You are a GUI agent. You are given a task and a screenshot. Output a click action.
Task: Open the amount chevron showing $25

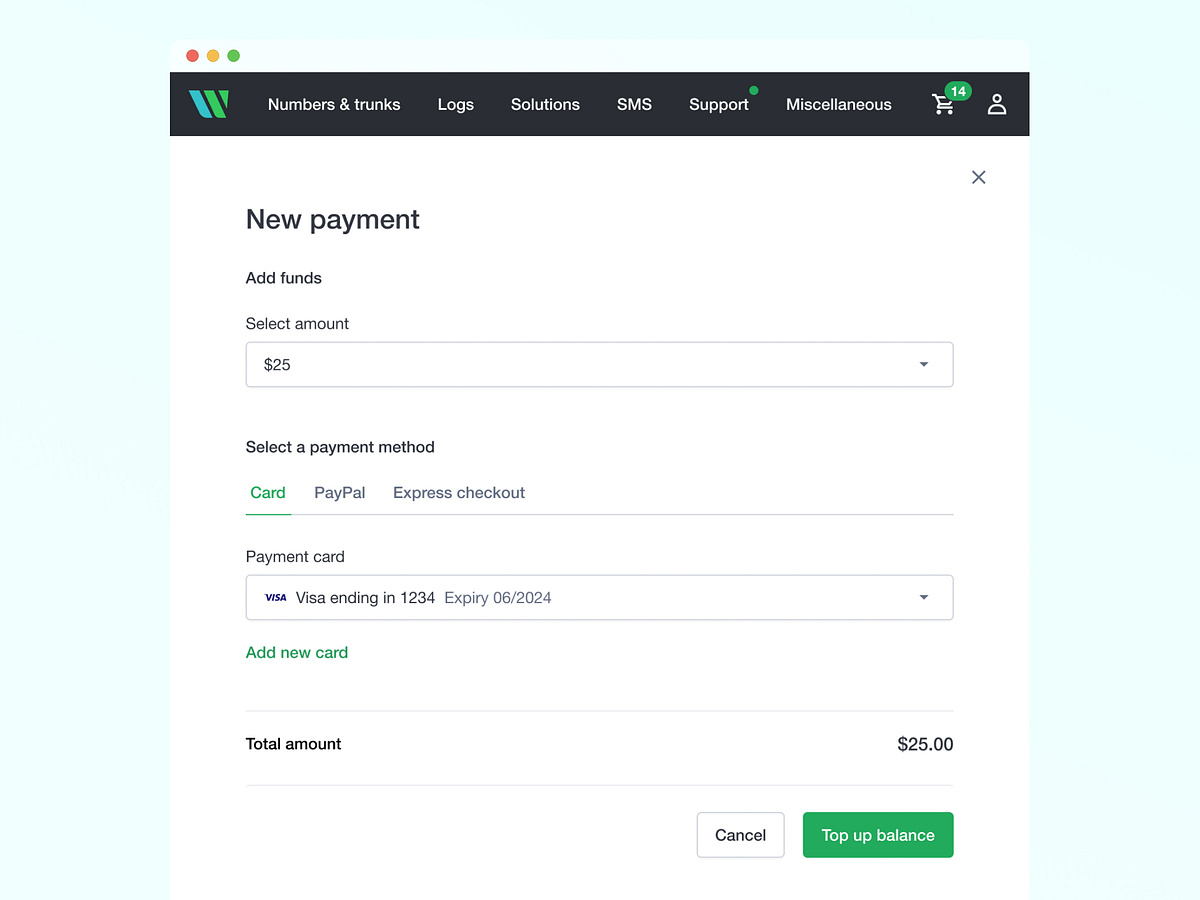pos(923,364)
